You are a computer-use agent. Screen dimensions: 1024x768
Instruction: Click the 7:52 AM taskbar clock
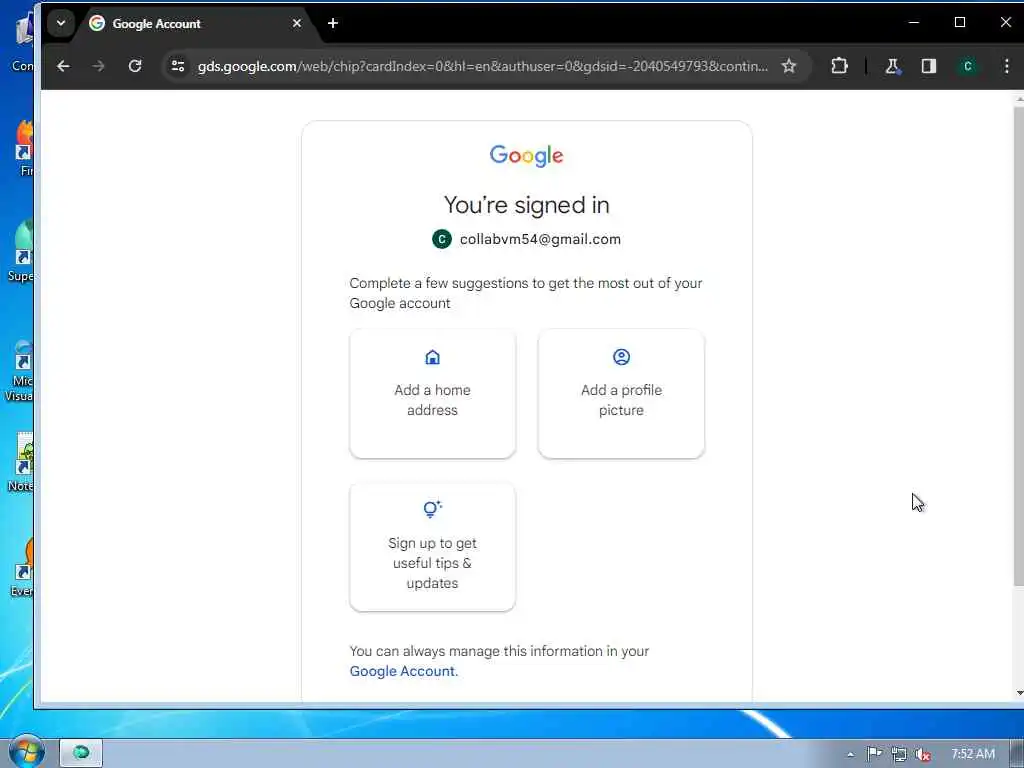(972, 754)
